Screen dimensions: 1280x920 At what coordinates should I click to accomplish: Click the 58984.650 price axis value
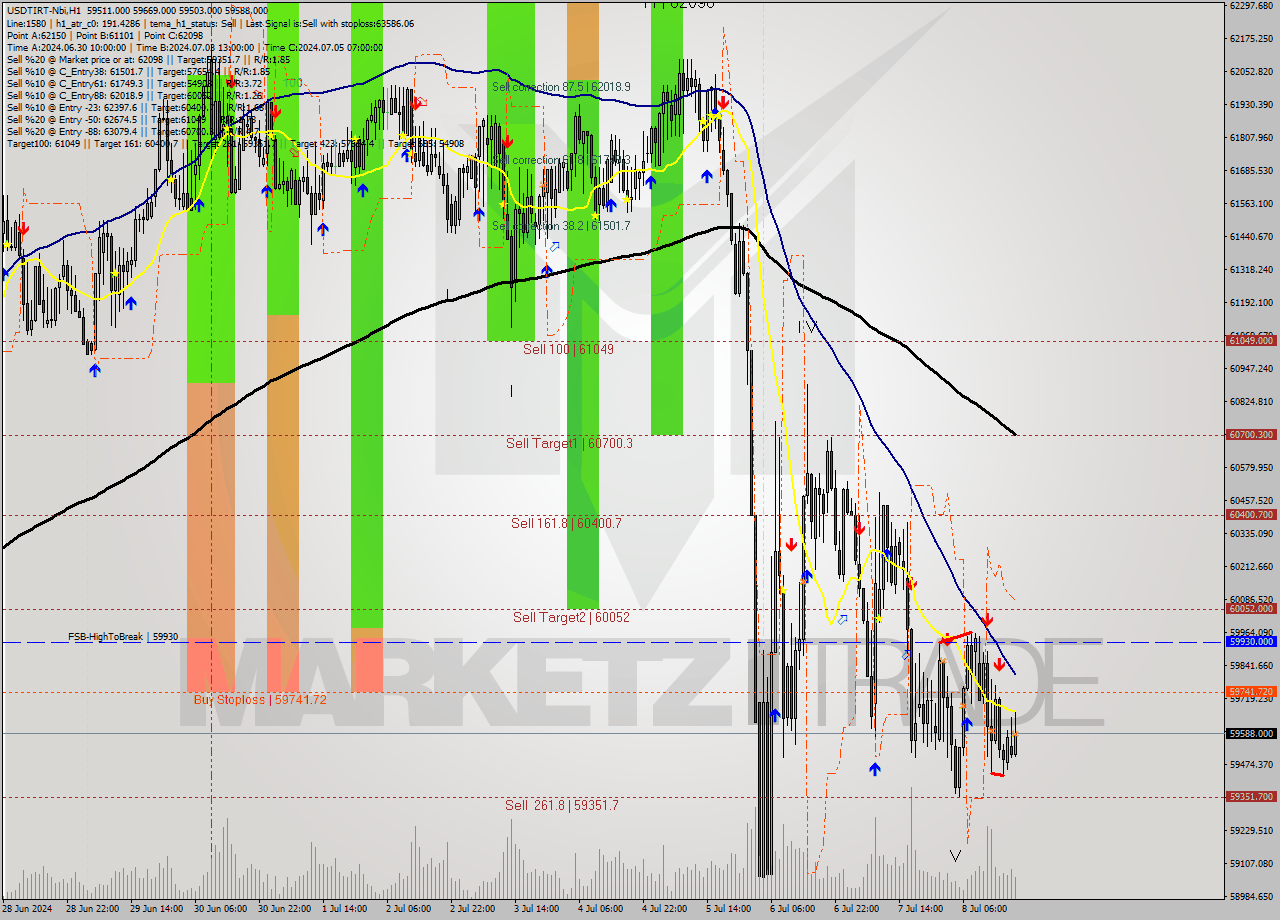coord(1250,896)
